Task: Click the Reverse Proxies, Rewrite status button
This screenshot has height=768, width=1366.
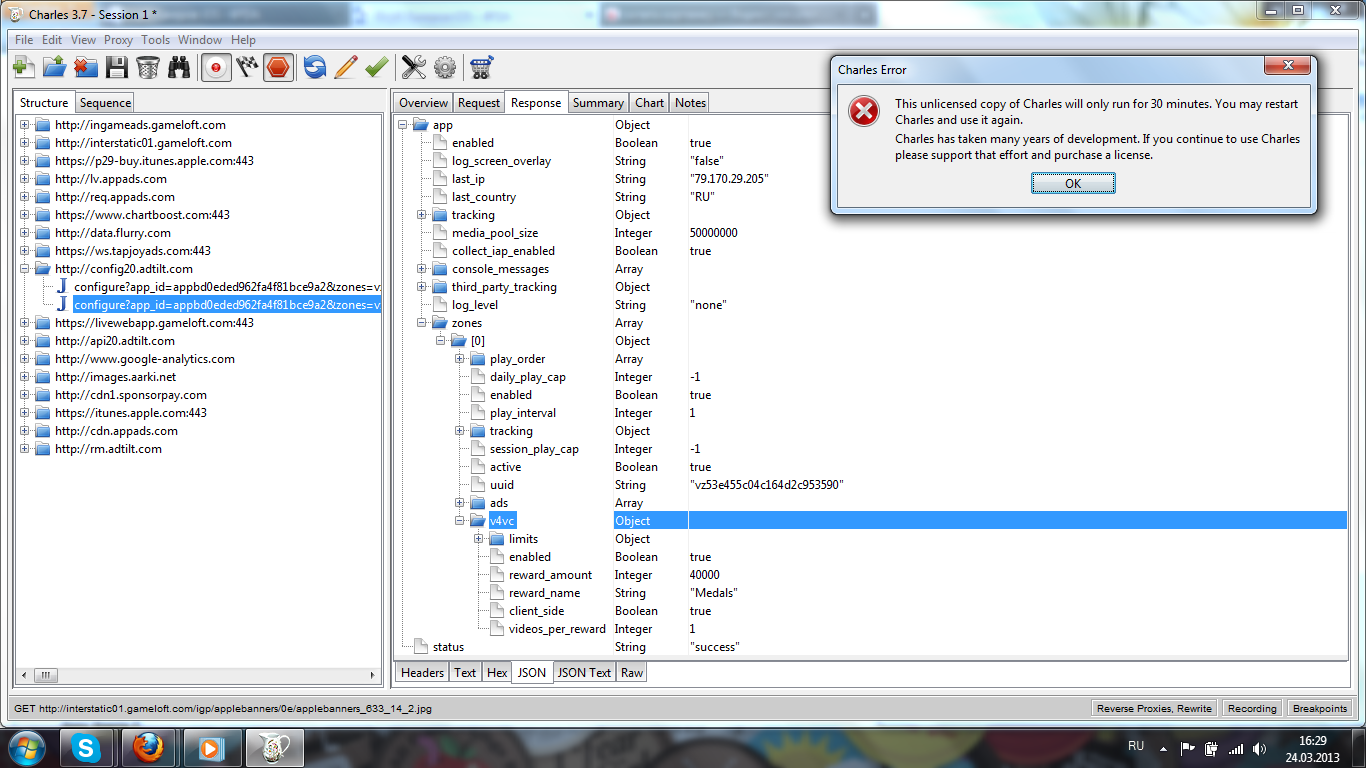Action: click(1154, 708)
